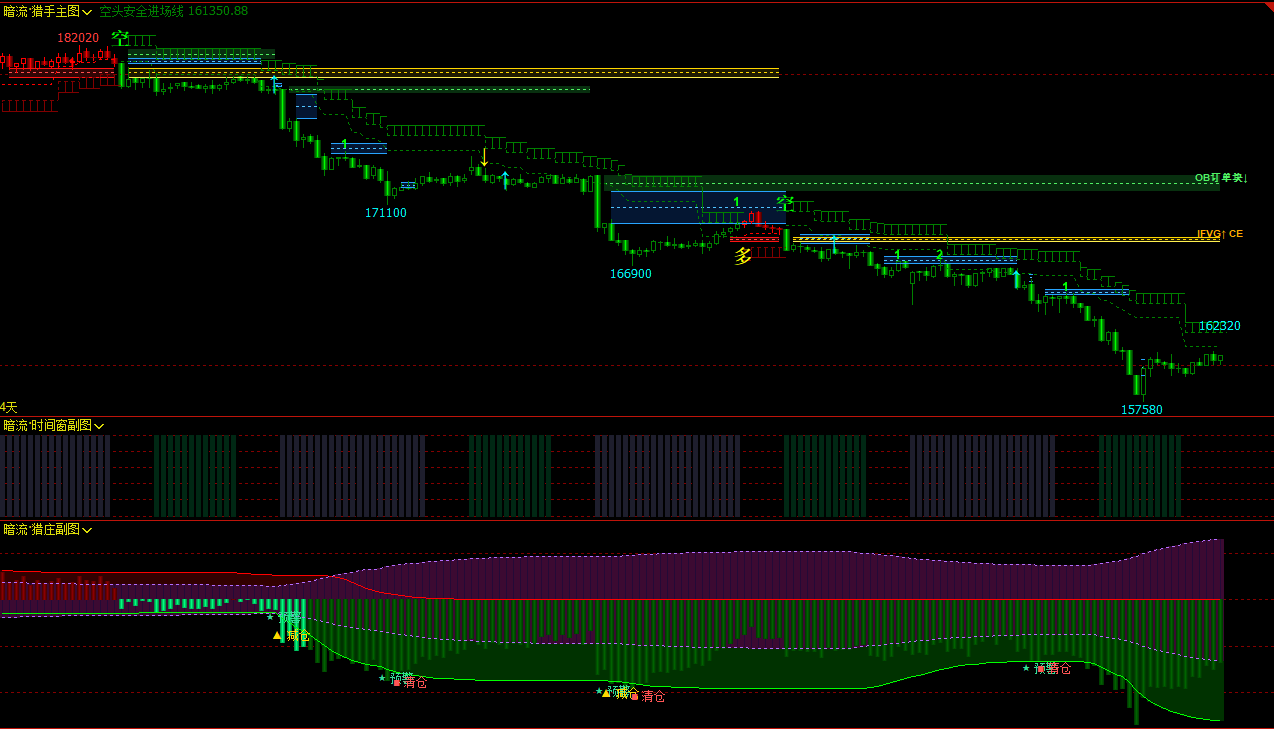This screenshot has height=729, width=1274.
Task: Click the 162320 price label
Action: 1220,325
